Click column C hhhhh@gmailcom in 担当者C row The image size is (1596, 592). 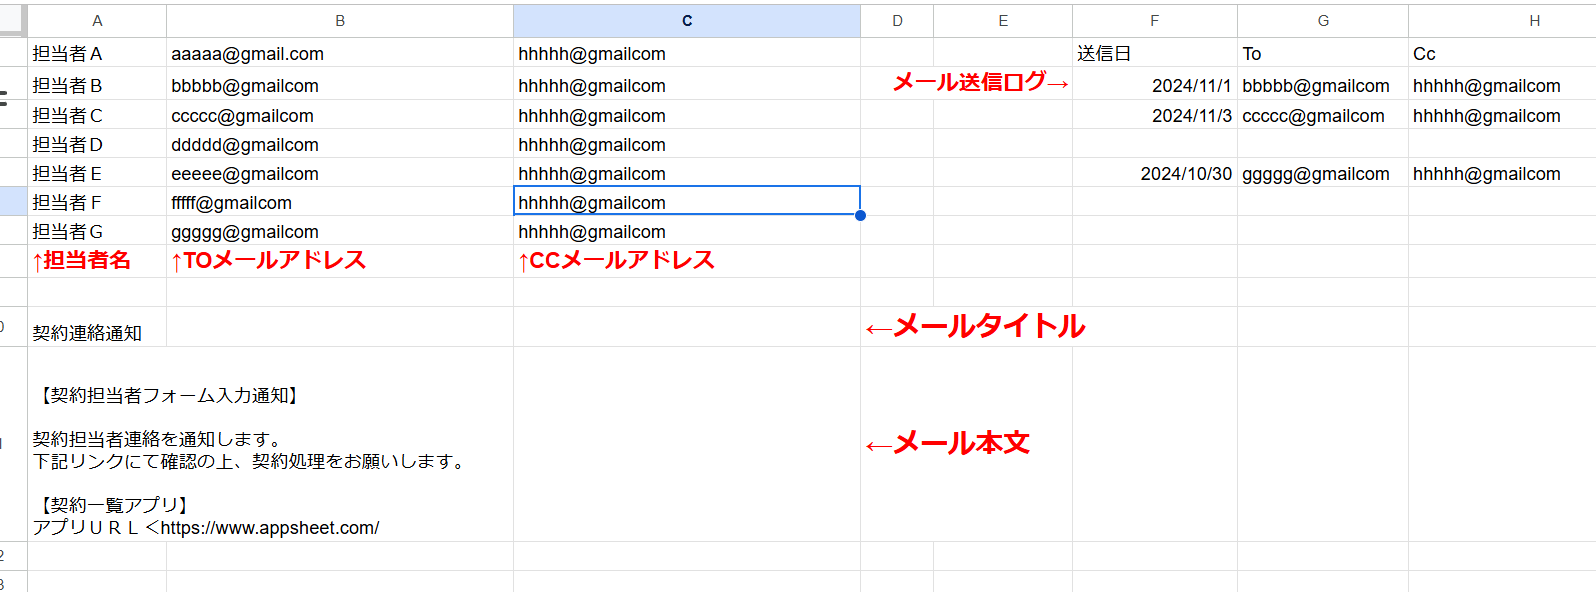tap(687, 115)
